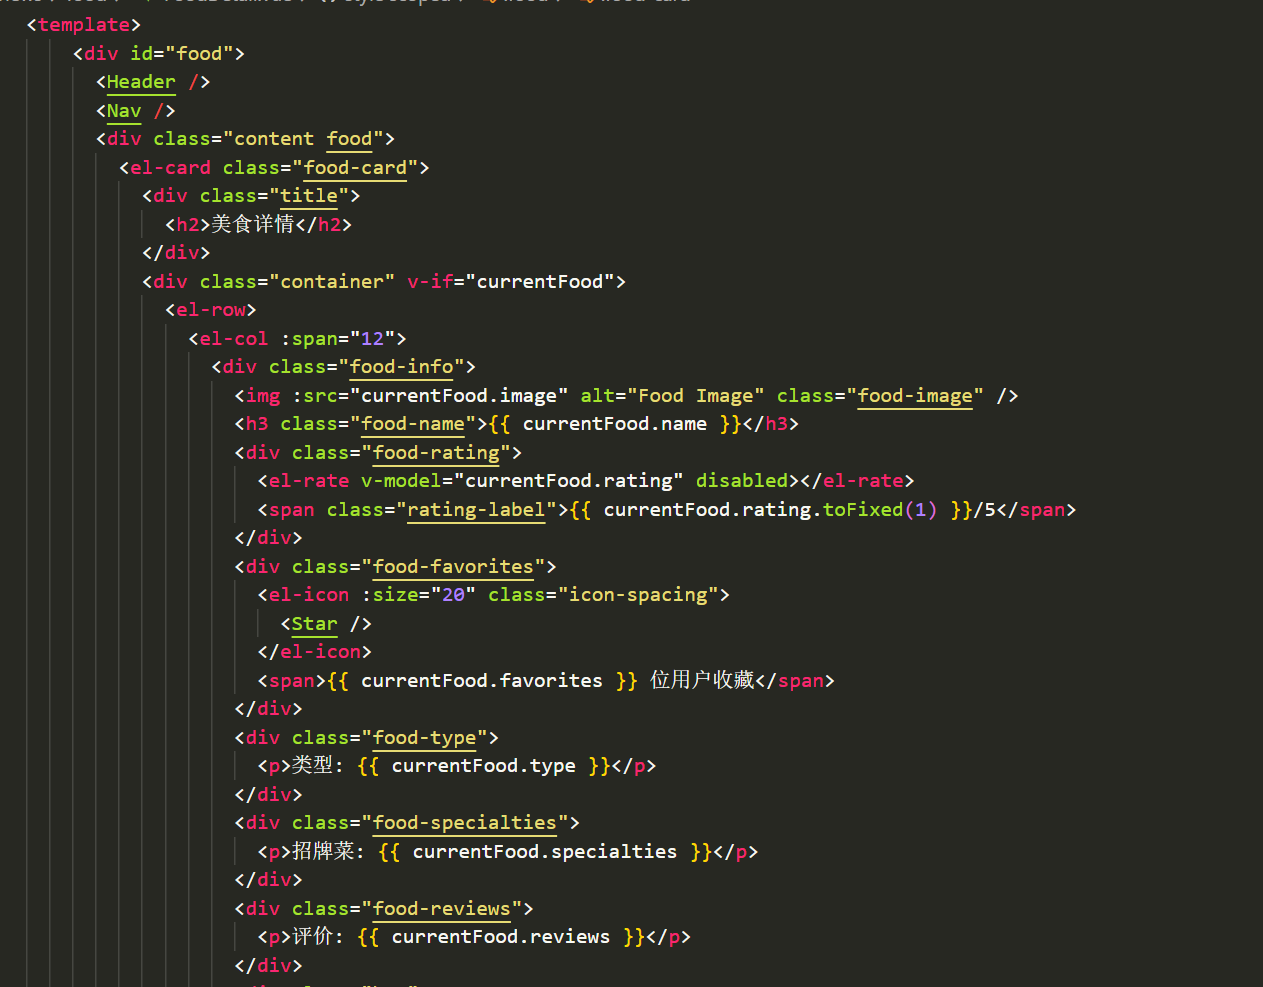Click the currentFood.specialties expression
Screen dimensions: 1263x987
[545, 852]
